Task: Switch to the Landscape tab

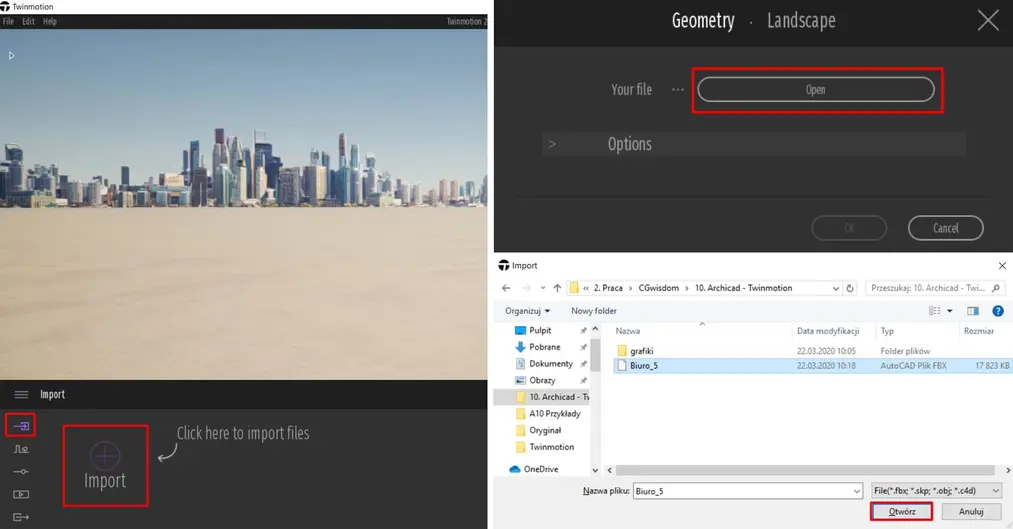Action: point(800,21)
